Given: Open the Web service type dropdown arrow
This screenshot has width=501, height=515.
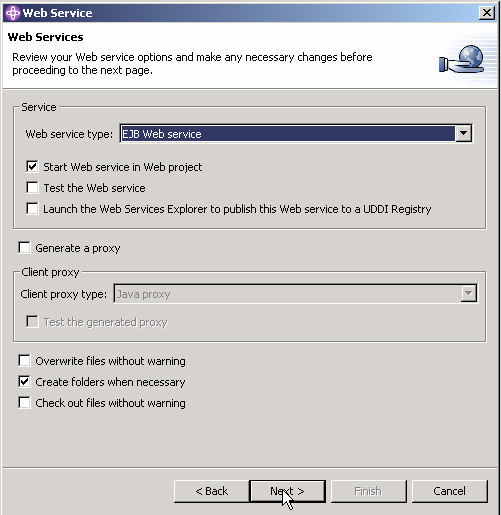Looking at the screenshot, I should coord(463,134).
